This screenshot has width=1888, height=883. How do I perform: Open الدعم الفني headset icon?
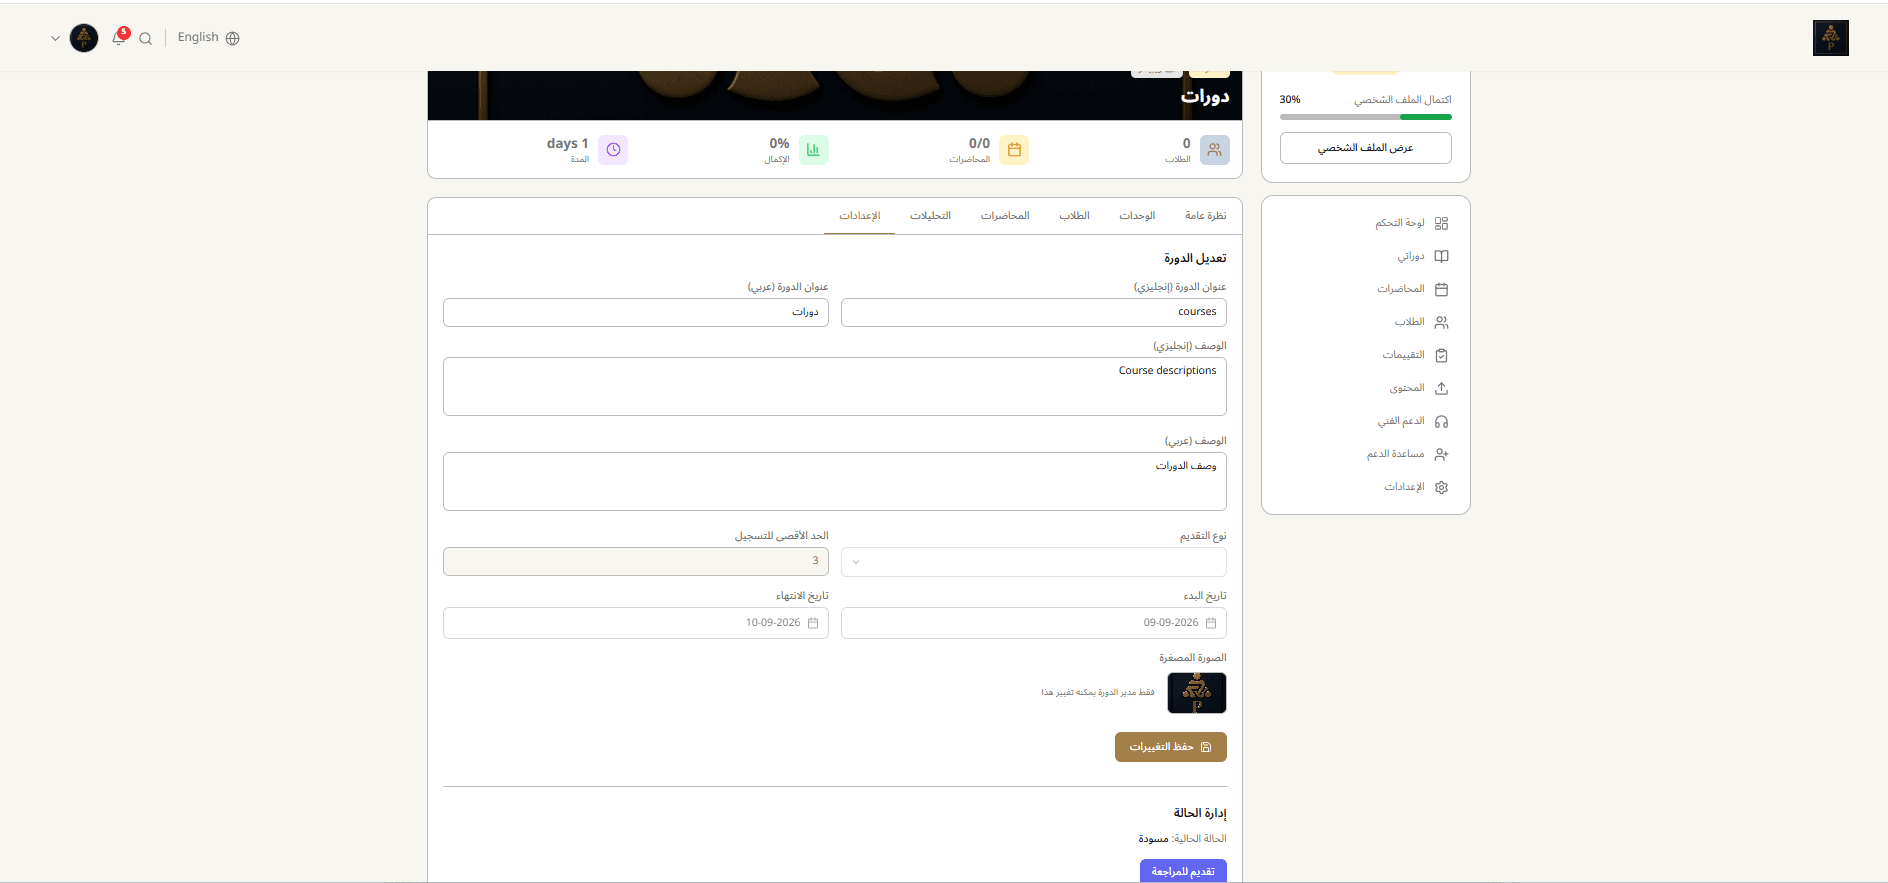coord(1441,421)
